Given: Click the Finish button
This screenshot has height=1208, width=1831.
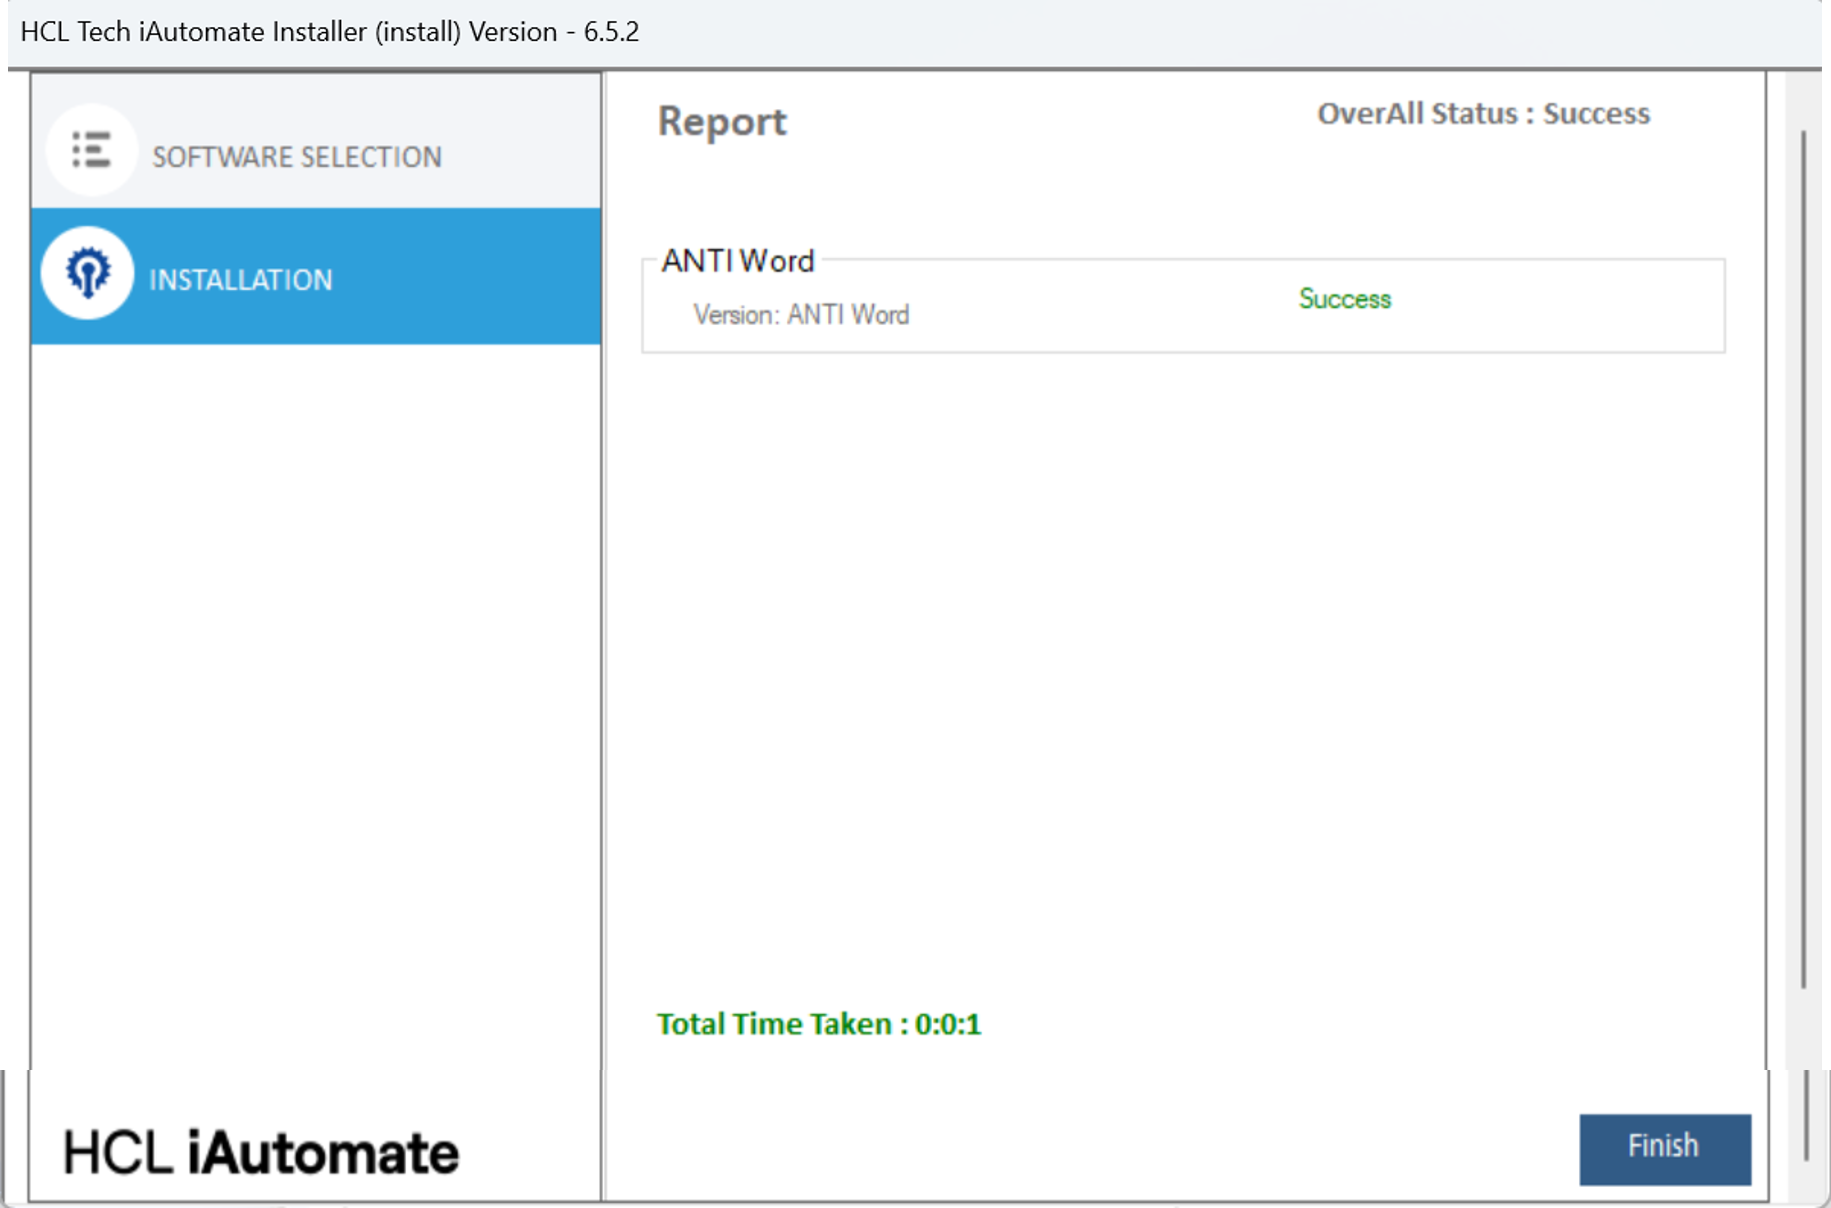Looking at the screenshot, I should tap(1665, 1148).
